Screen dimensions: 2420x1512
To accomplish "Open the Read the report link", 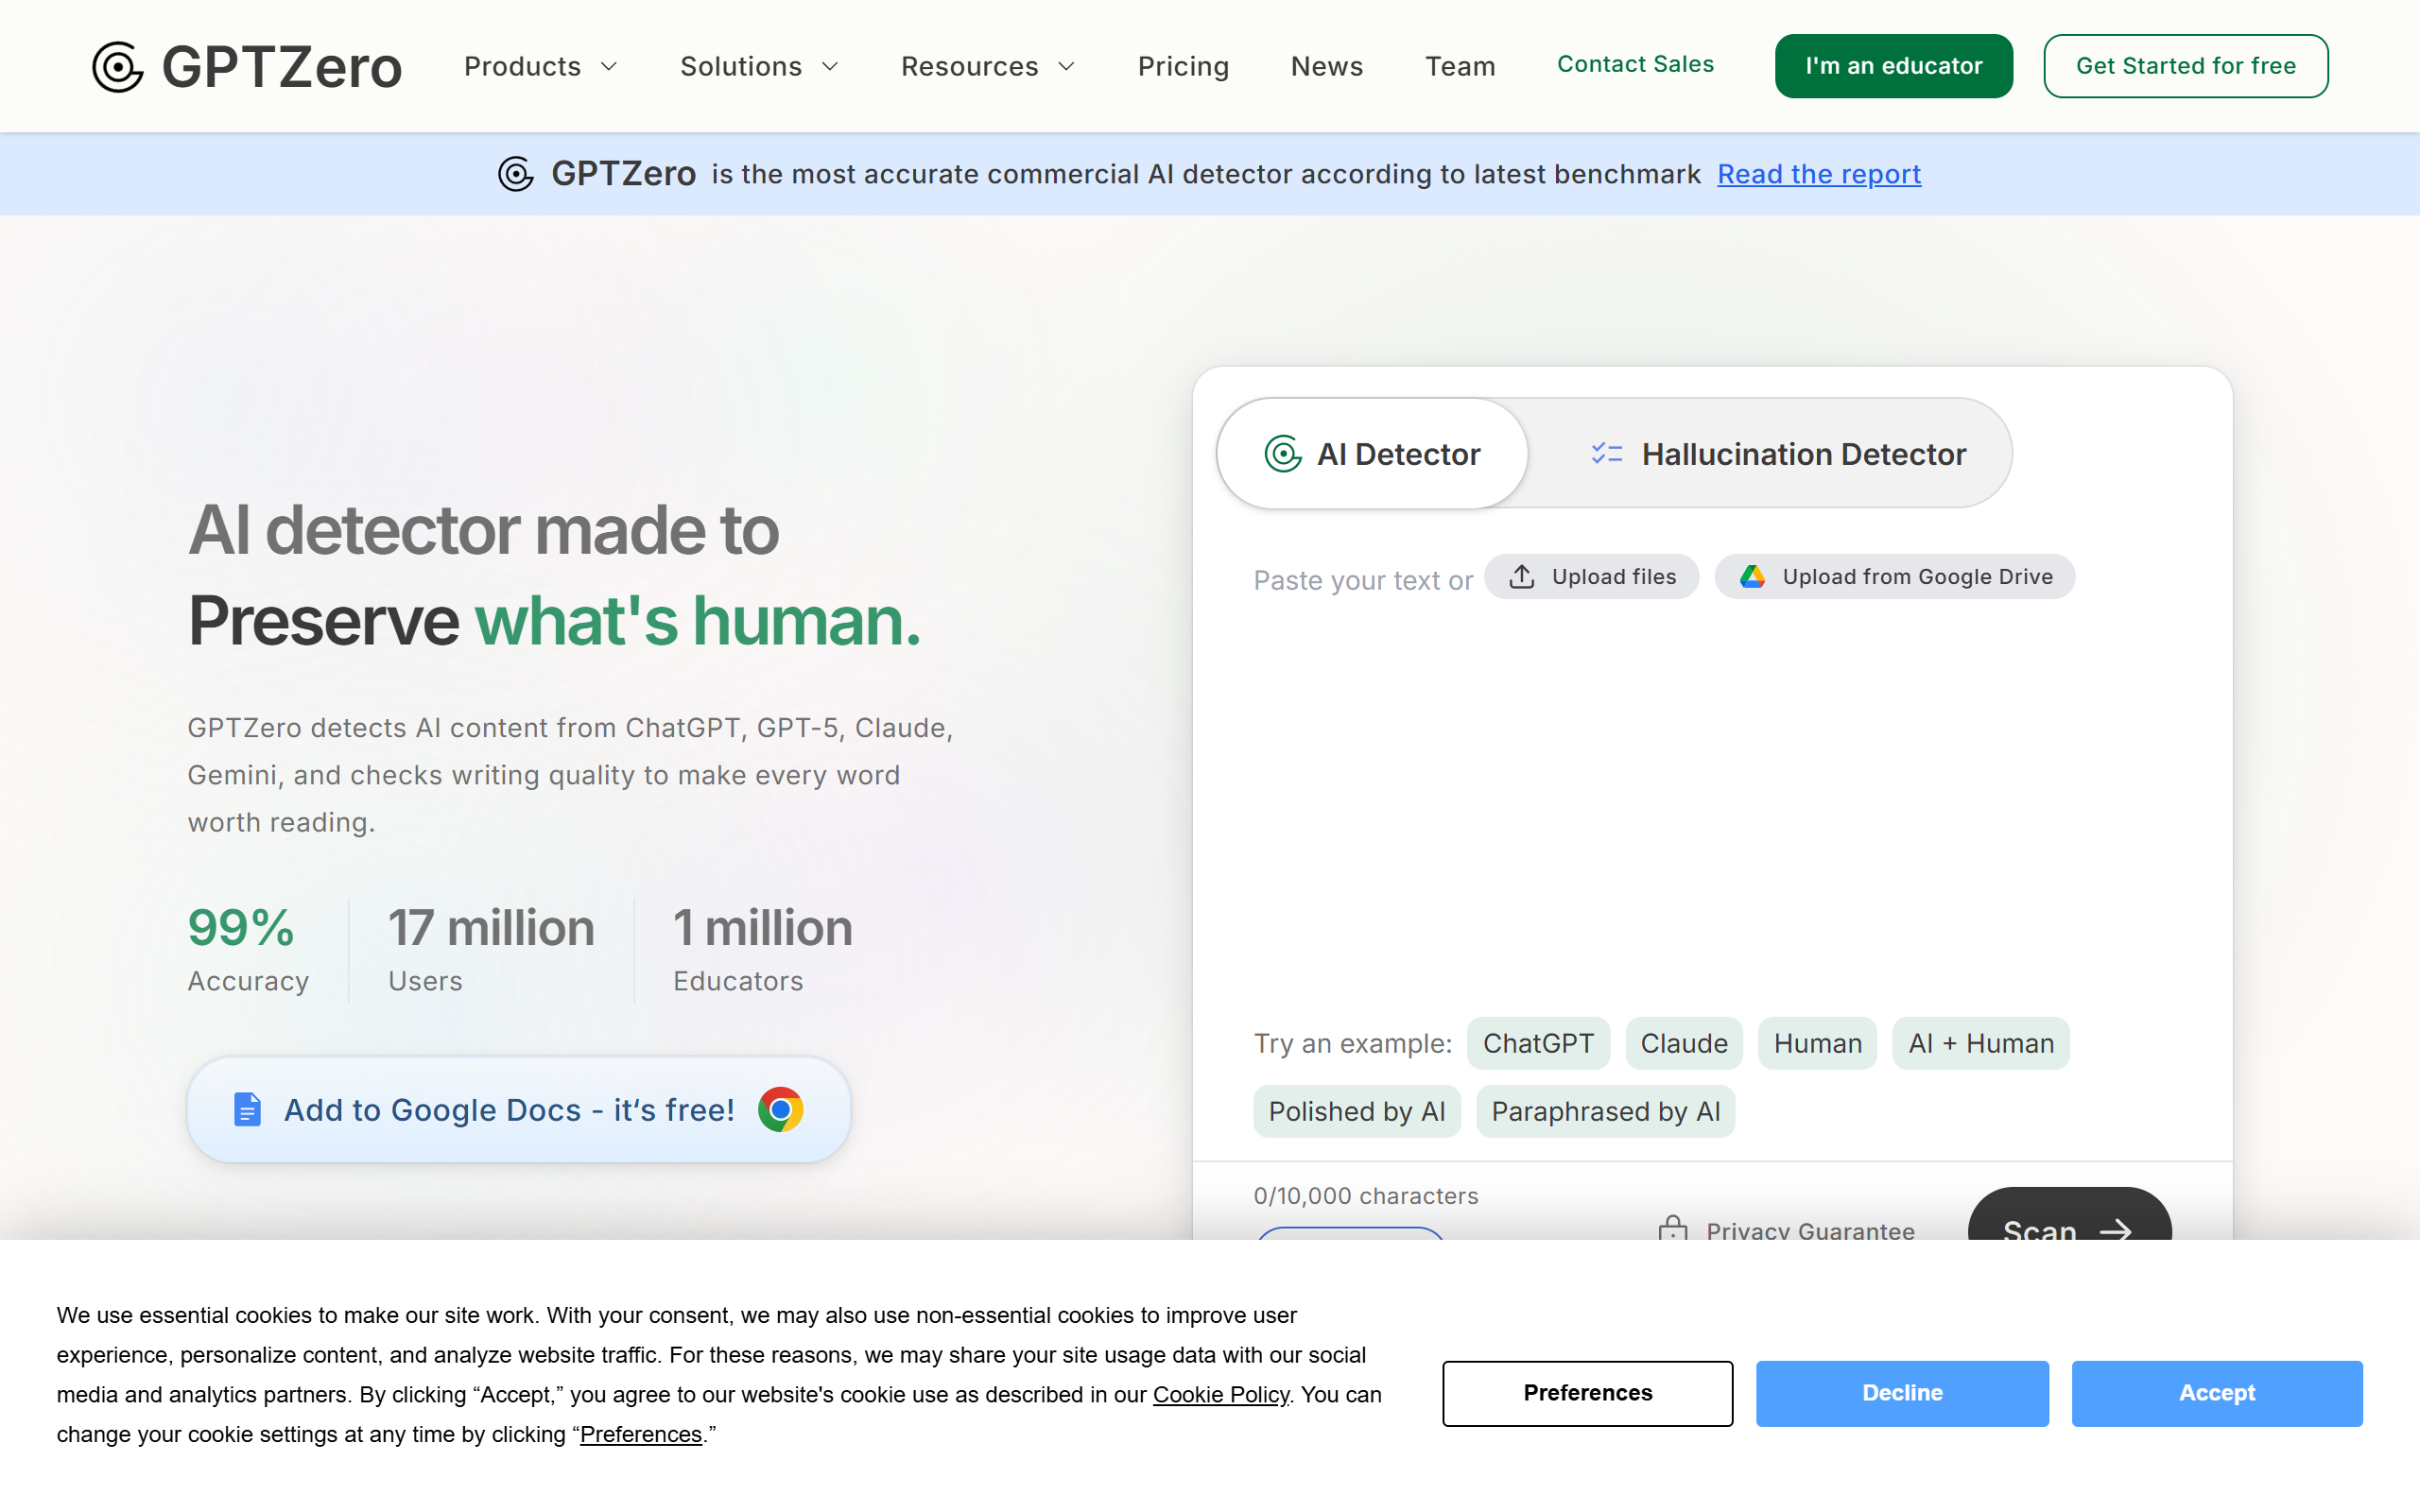I will click(x=1819, y=174).
